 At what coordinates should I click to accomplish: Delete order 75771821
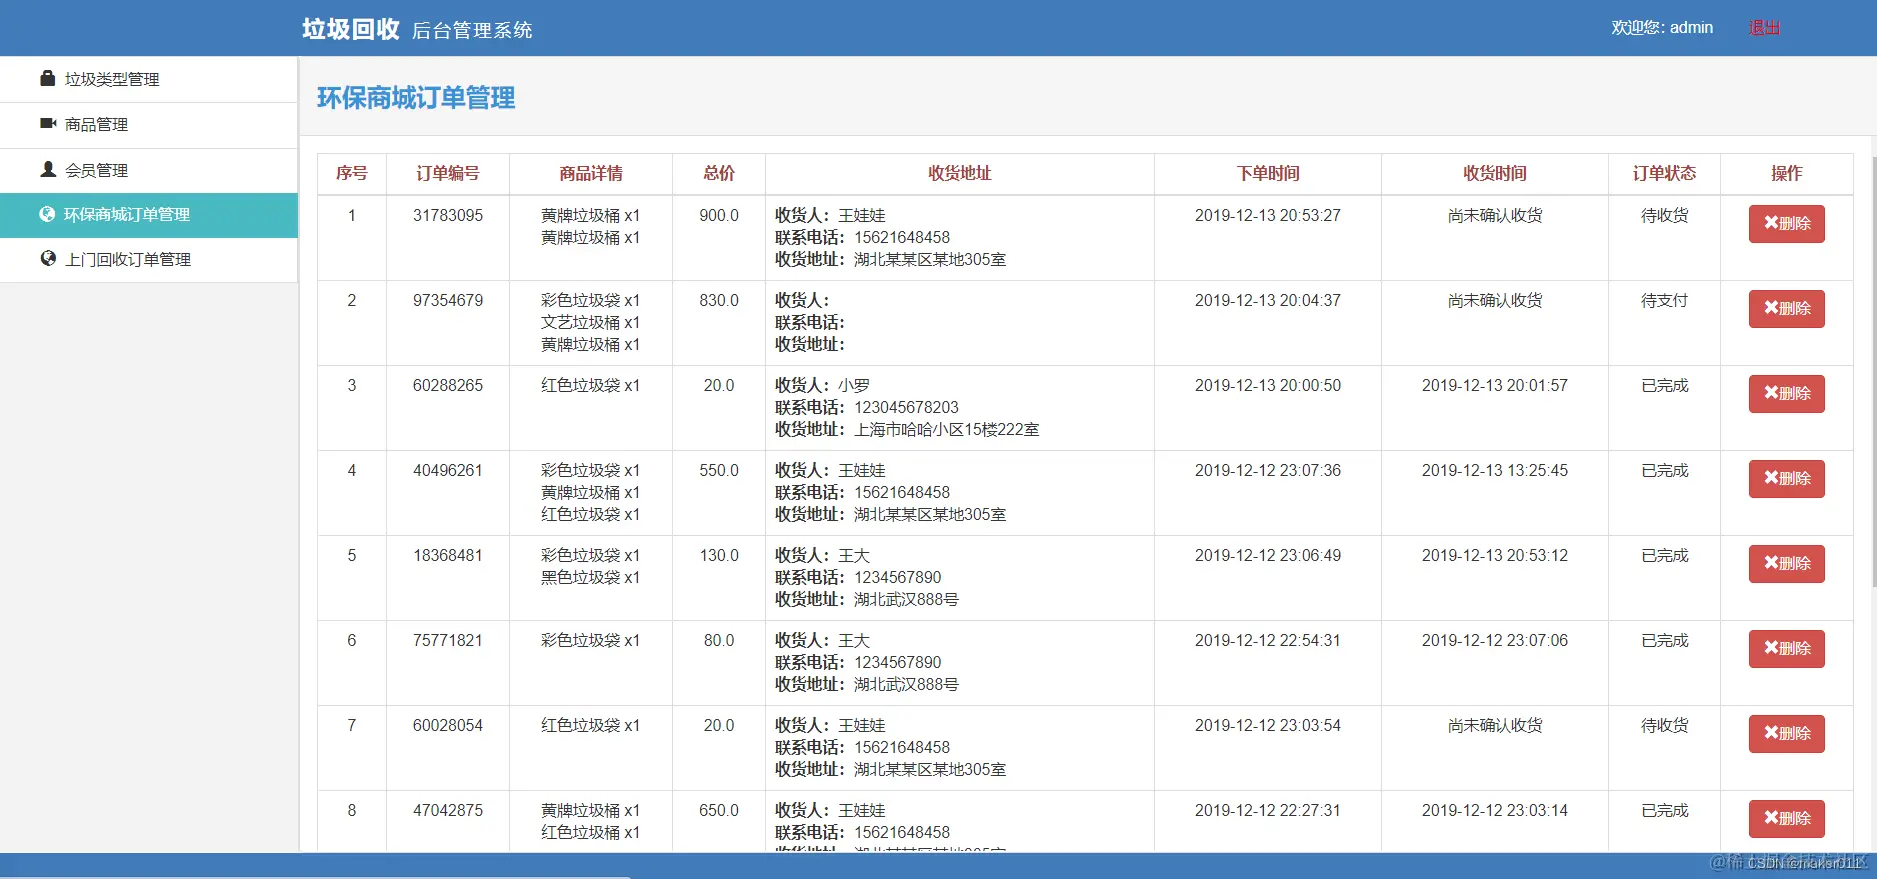[1786, 649]
